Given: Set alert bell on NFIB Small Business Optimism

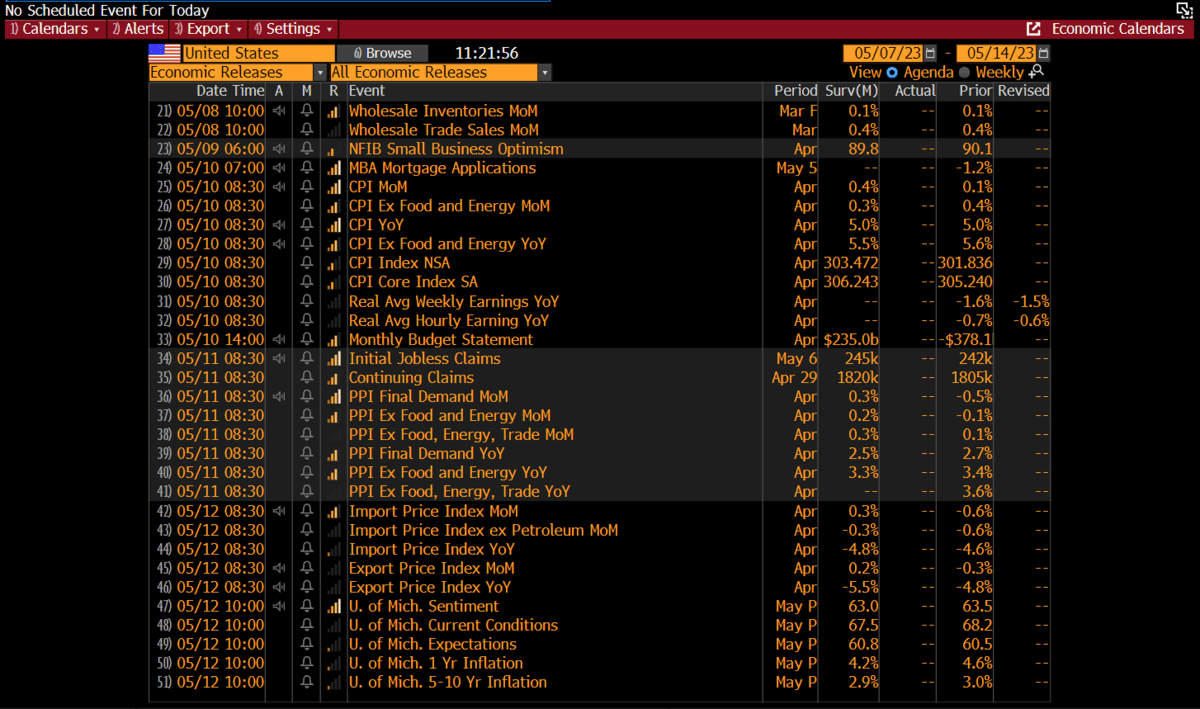Looking at the screenshot, I should click(x=307, y=149).
